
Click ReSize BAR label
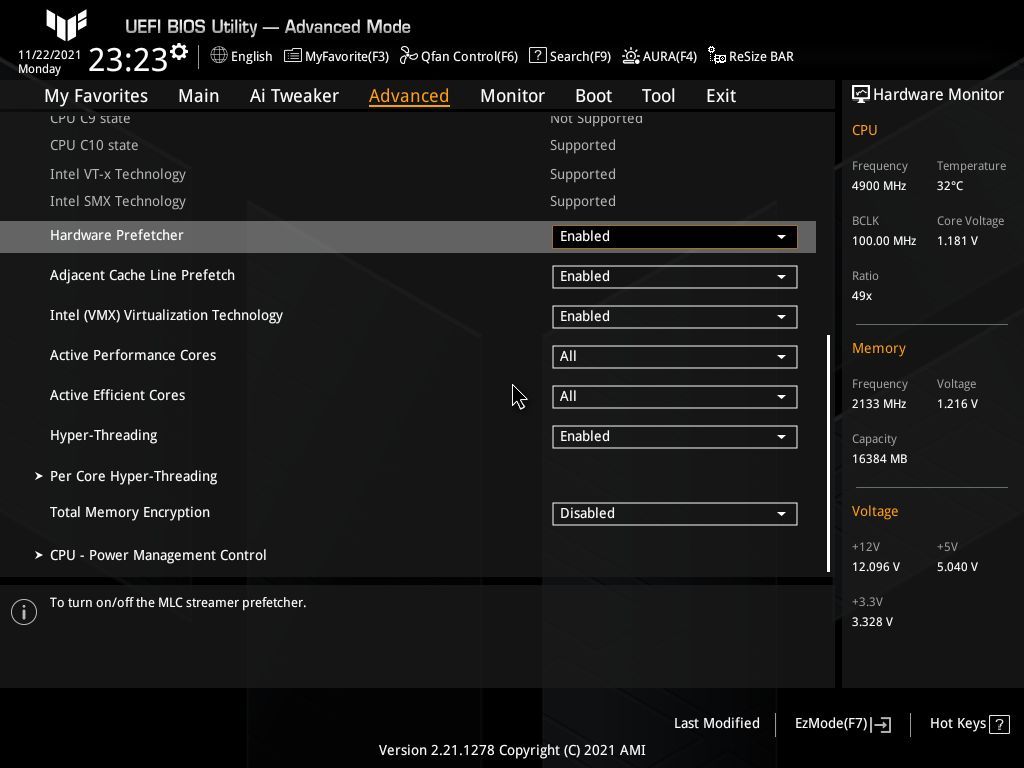[x=761, y=56]
